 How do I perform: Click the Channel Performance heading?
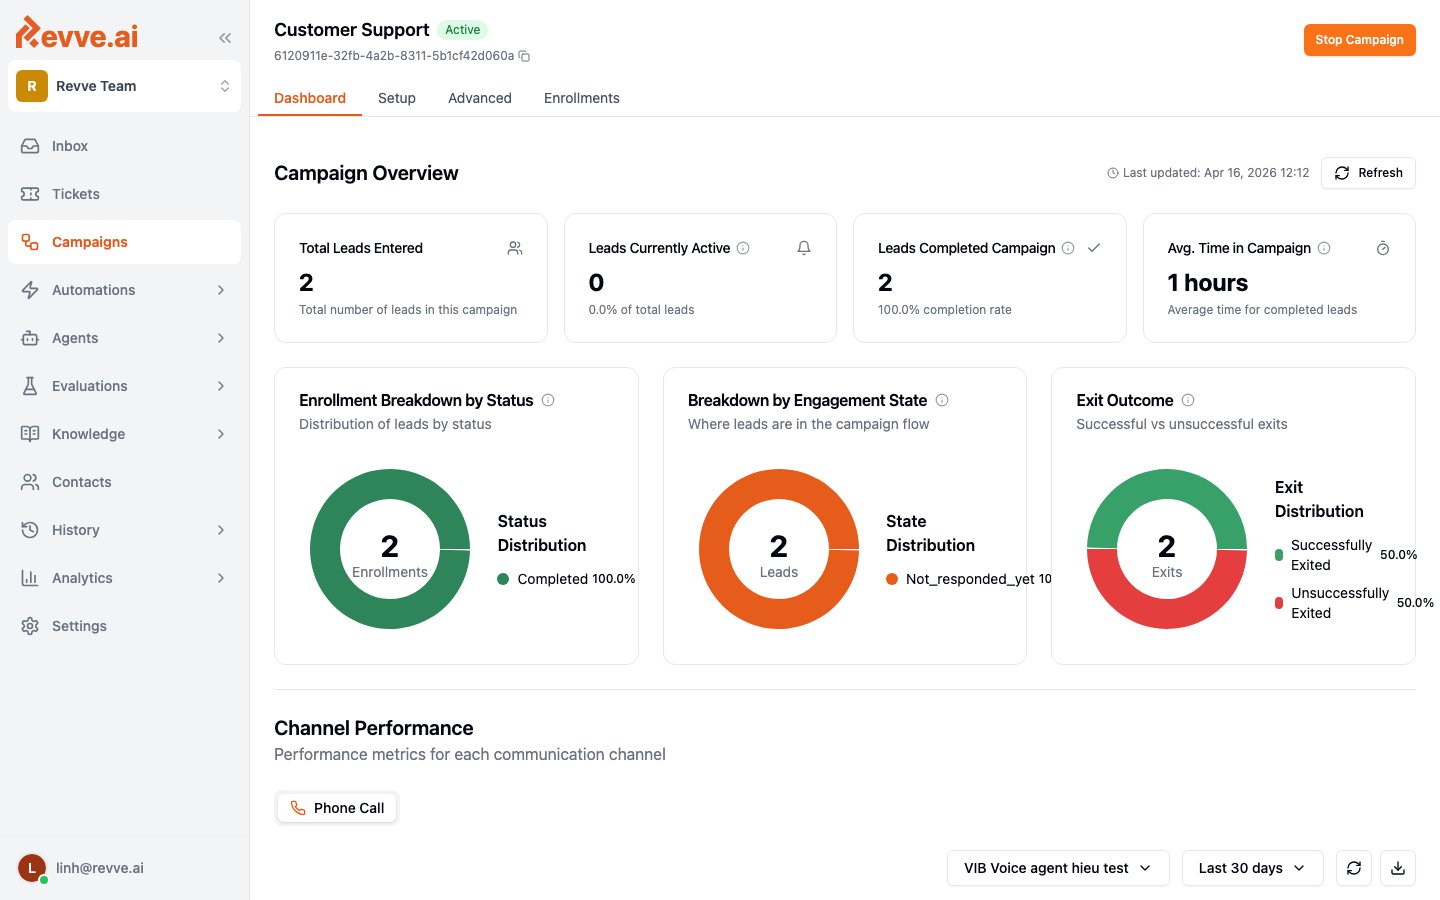point(374,728)
